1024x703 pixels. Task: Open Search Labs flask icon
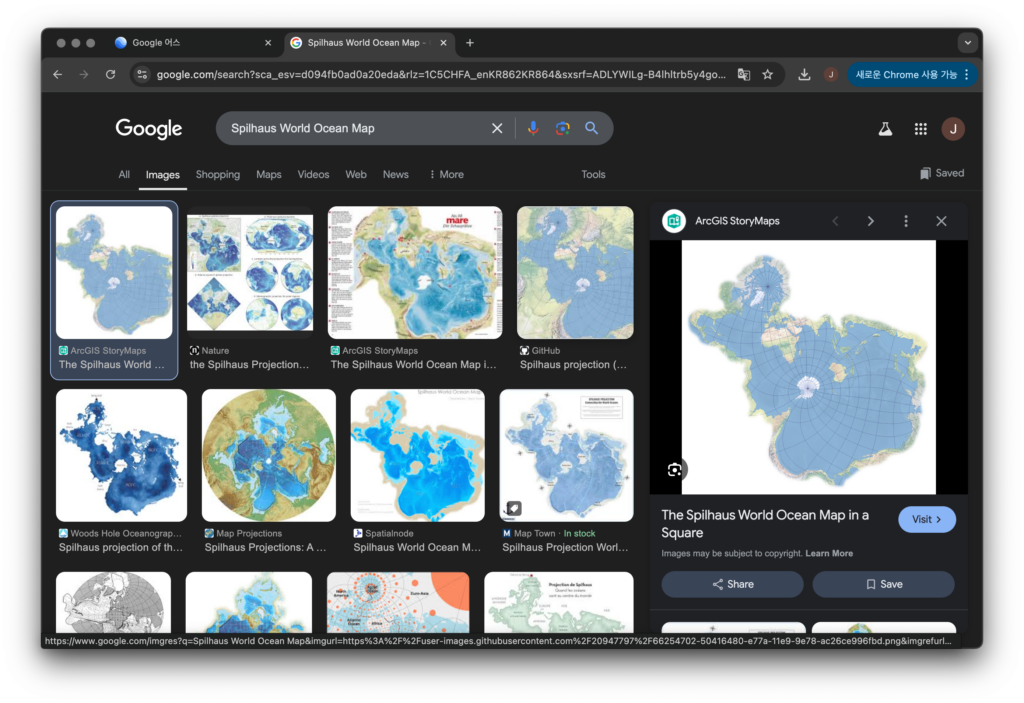click(x=885, y=129)
